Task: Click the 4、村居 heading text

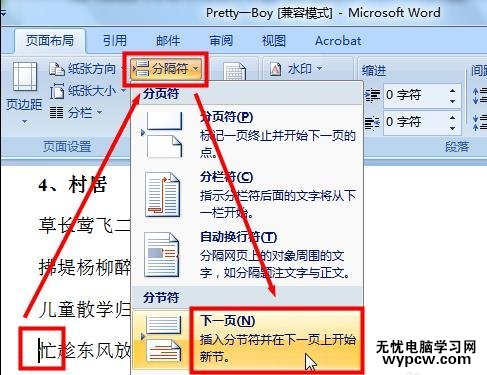Action: point(73,184)
